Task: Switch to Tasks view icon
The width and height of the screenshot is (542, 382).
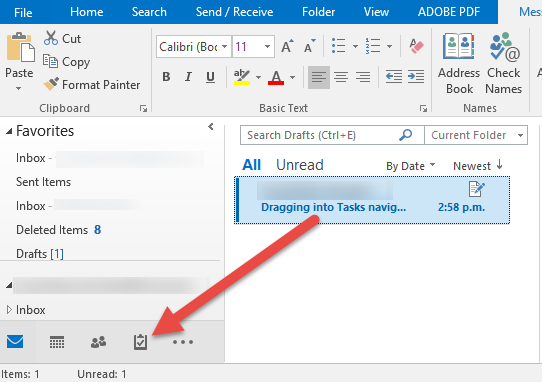Action: pyautogui.click(x=140, y=342)
